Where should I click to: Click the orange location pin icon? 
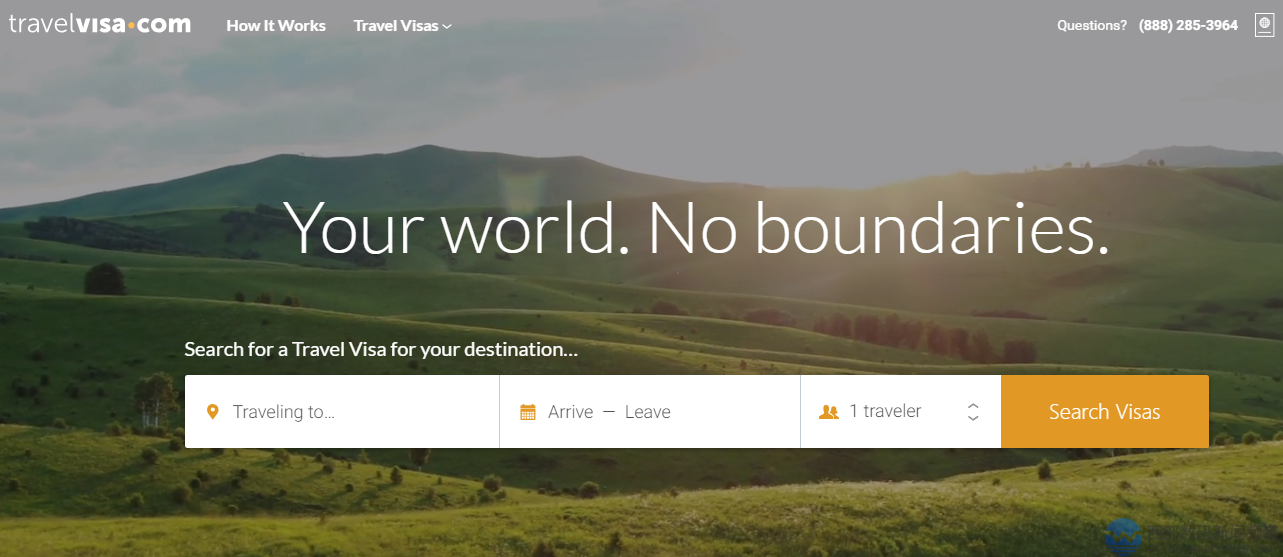click(212, 412)
